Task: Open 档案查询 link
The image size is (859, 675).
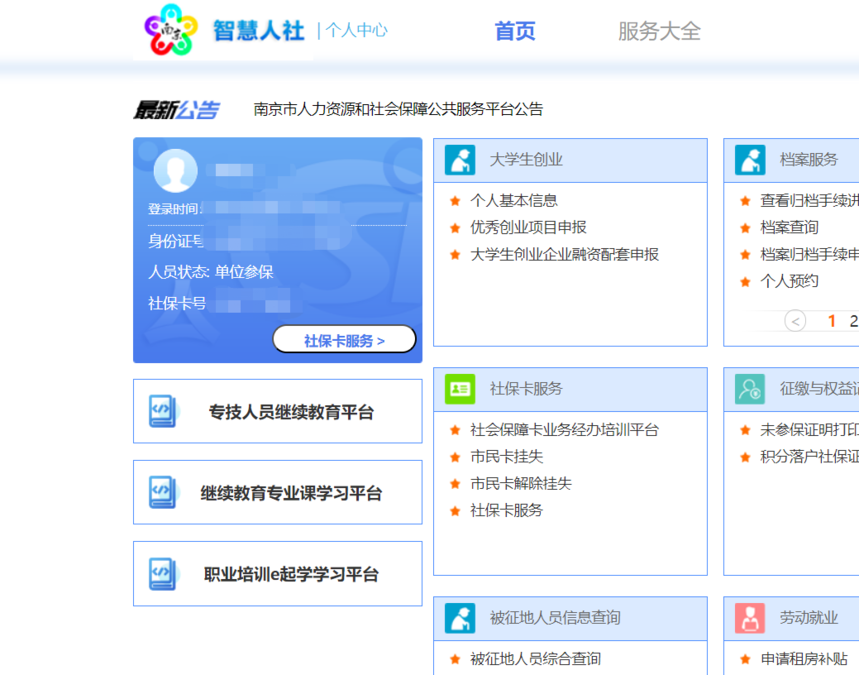Action: (789, 227)
